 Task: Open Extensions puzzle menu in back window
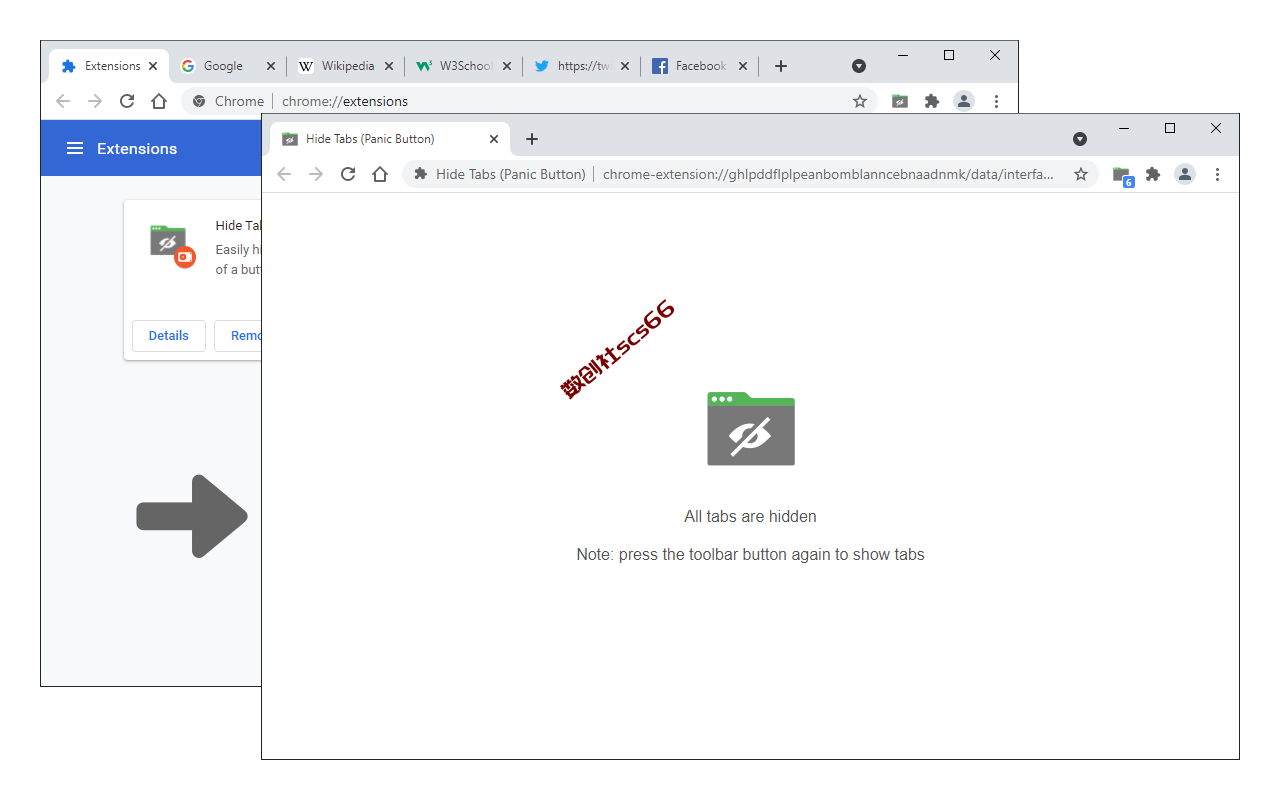[x=932, y=101]
